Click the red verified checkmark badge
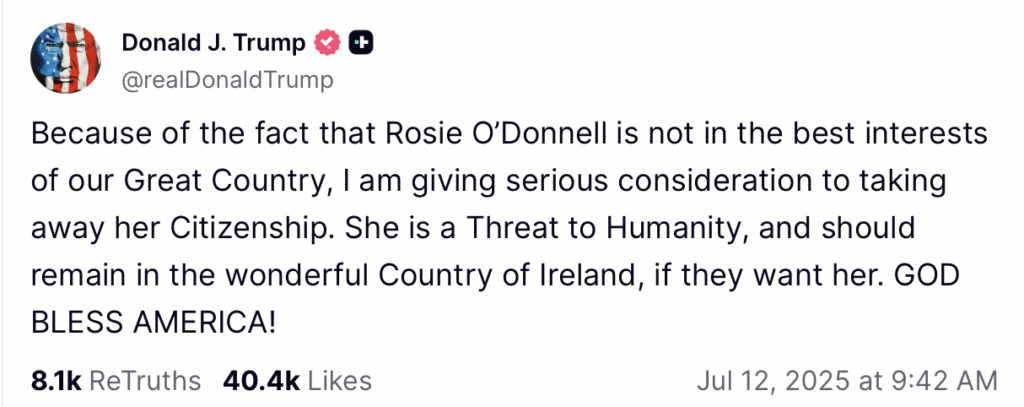Viewport: 1024px width, 407px height. tap(328, 43)
